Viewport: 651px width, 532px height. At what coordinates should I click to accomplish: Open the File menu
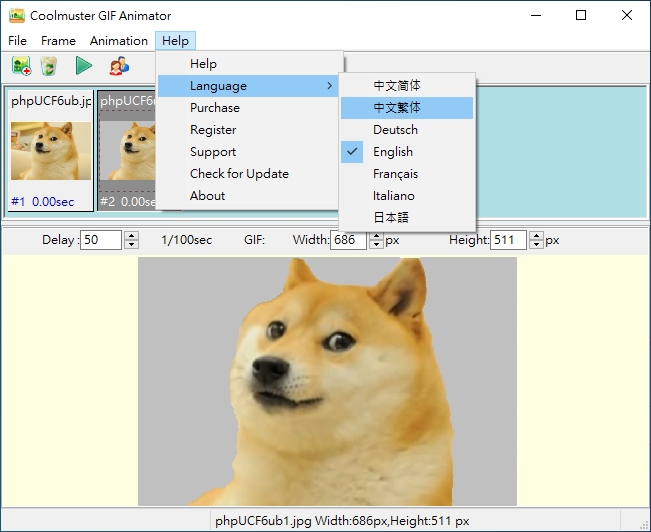tap(17, 41)
